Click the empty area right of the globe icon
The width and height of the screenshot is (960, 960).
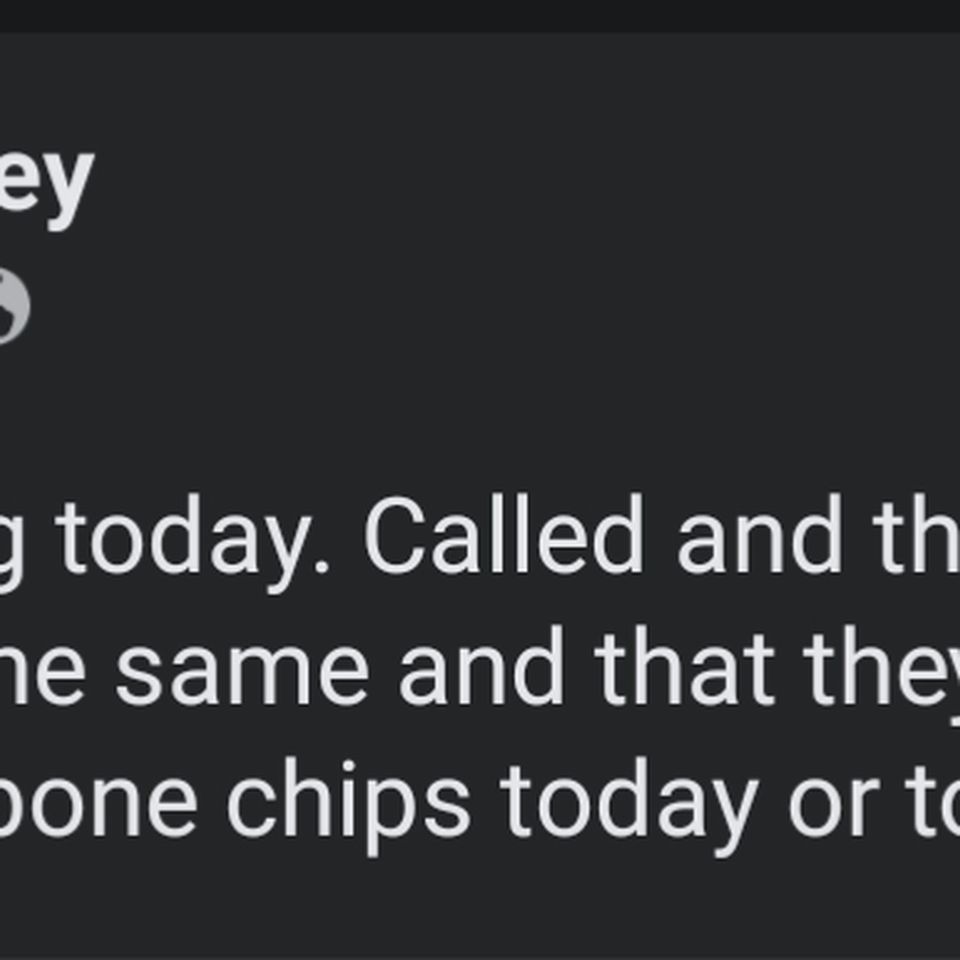point(490,306)
